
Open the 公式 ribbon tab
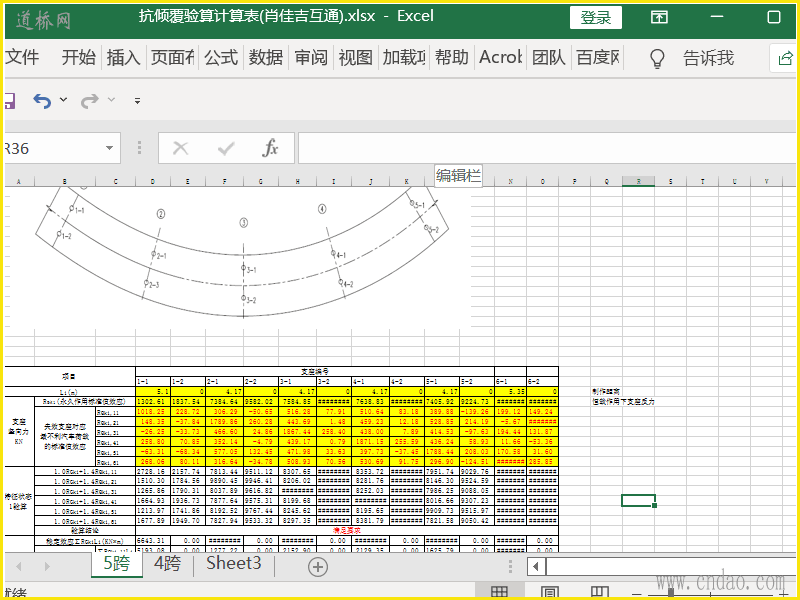[221, 58]
